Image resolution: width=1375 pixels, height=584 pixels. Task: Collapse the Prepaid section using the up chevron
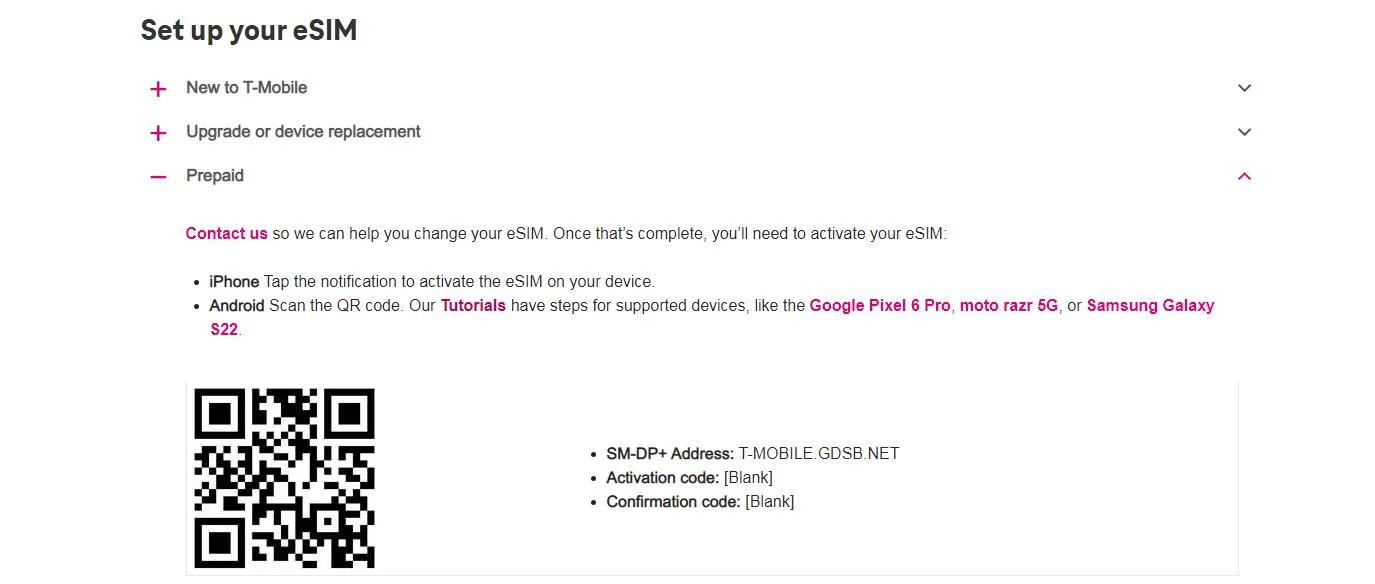[x=1244, y=176]
